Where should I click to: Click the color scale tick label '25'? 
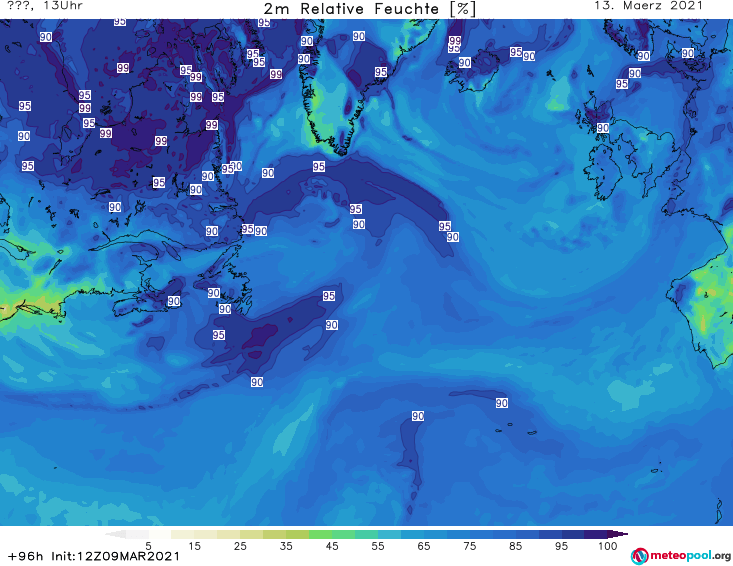click(240, 546)
